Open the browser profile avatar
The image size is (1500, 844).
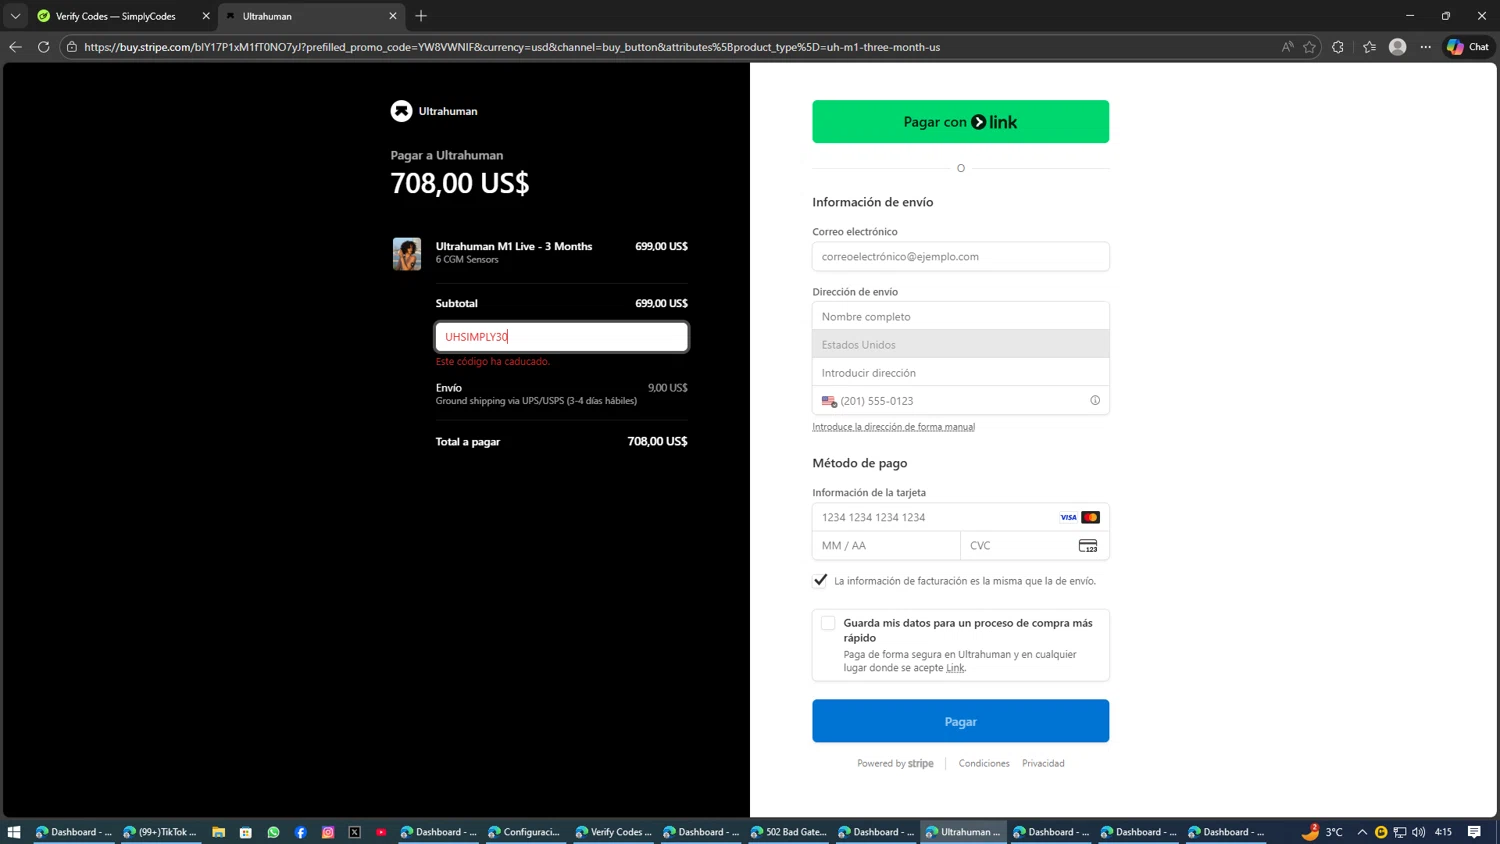[x=1398, y=47]
